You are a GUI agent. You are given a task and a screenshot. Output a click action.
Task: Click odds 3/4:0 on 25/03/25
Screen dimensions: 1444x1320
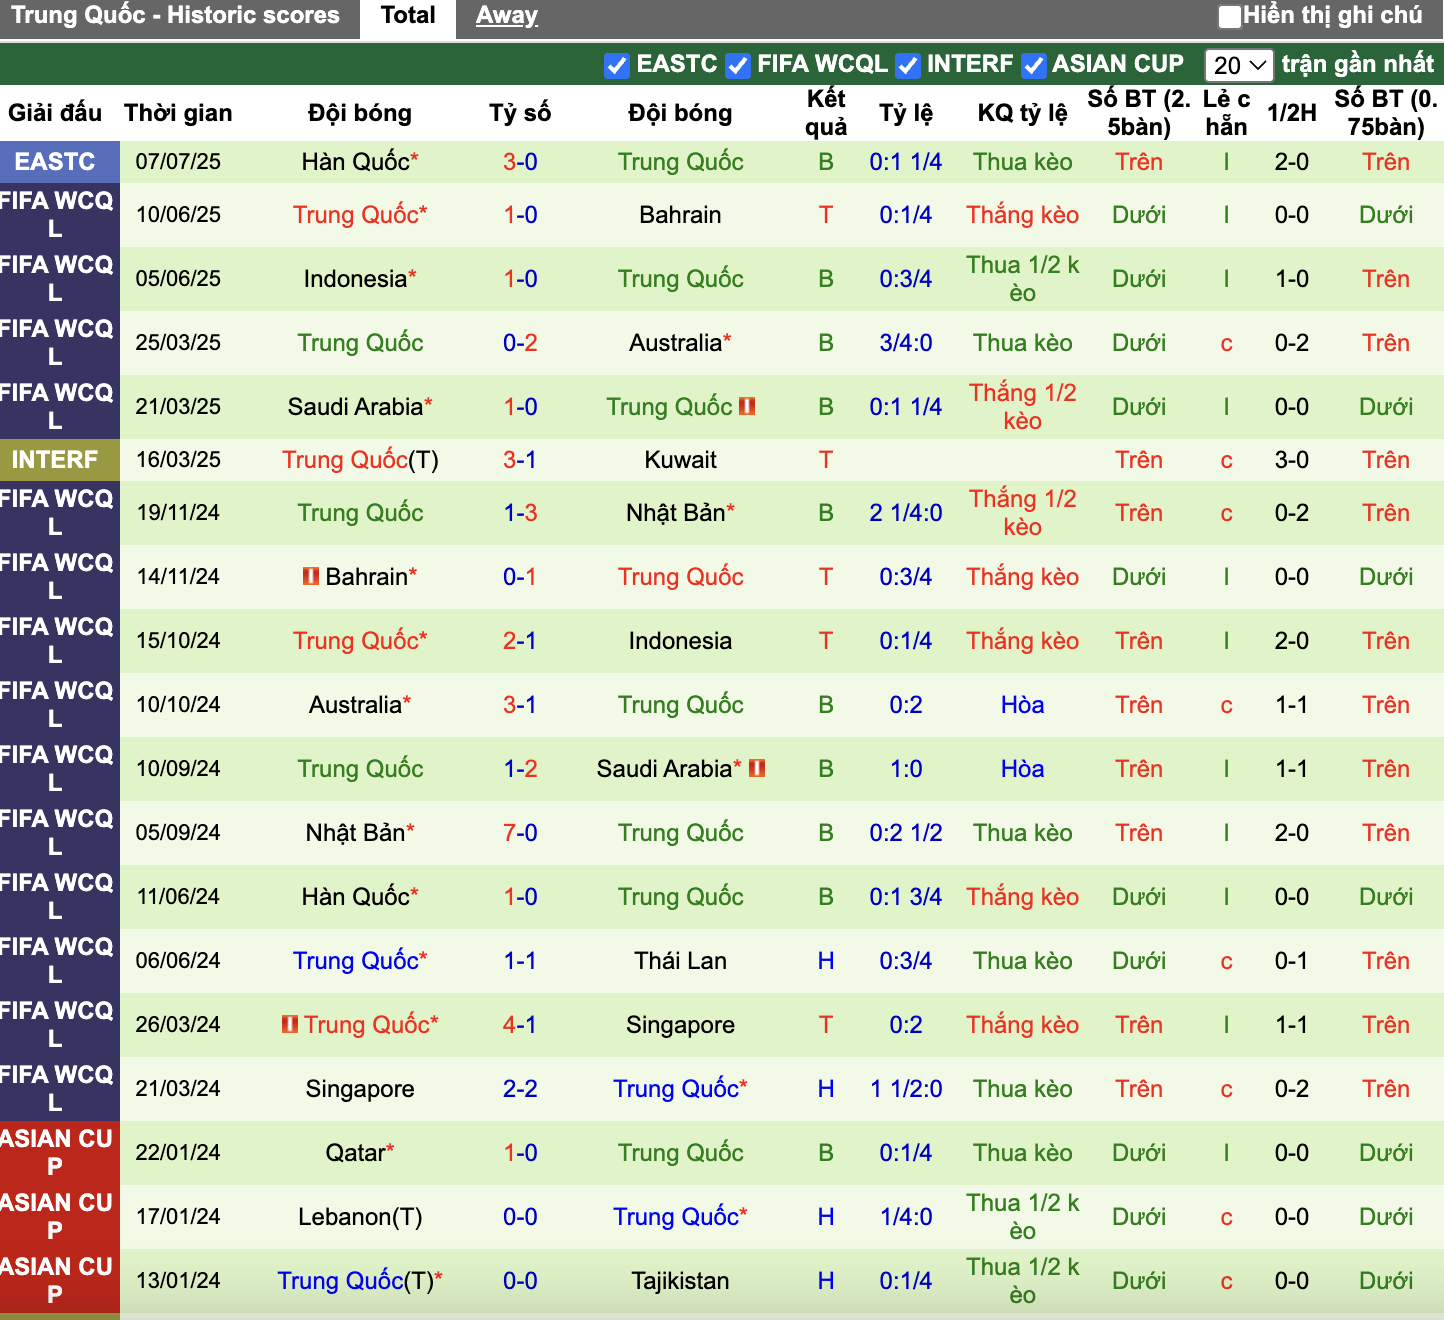coord(906,343)
